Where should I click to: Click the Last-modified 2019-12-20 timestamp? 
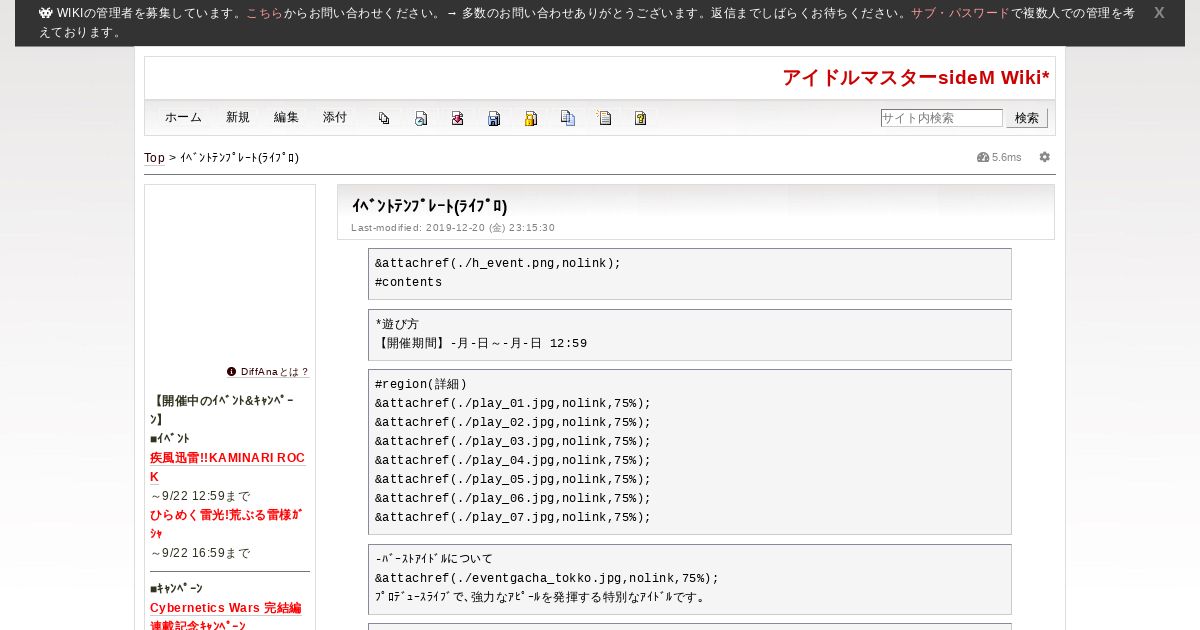click(x=453, y=228)
